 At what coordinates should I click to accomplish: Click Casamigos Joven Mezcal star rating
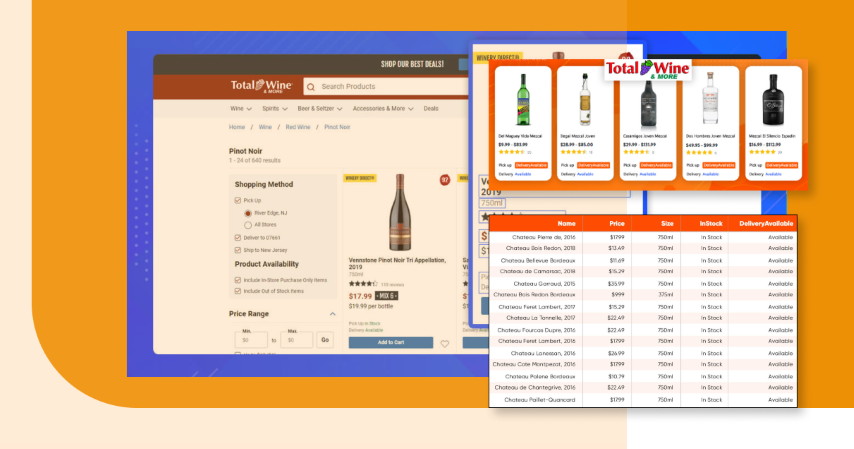[636, 153]
